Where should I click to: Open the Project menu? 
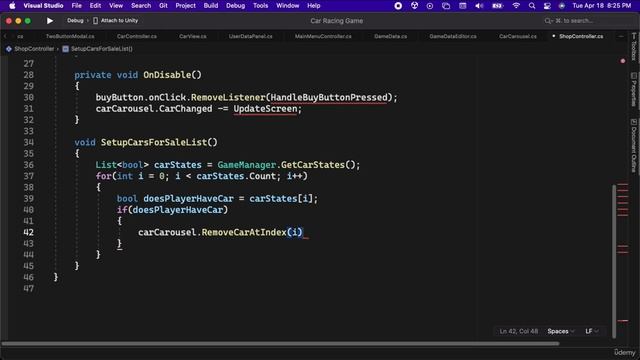click(x=185, y=6)
